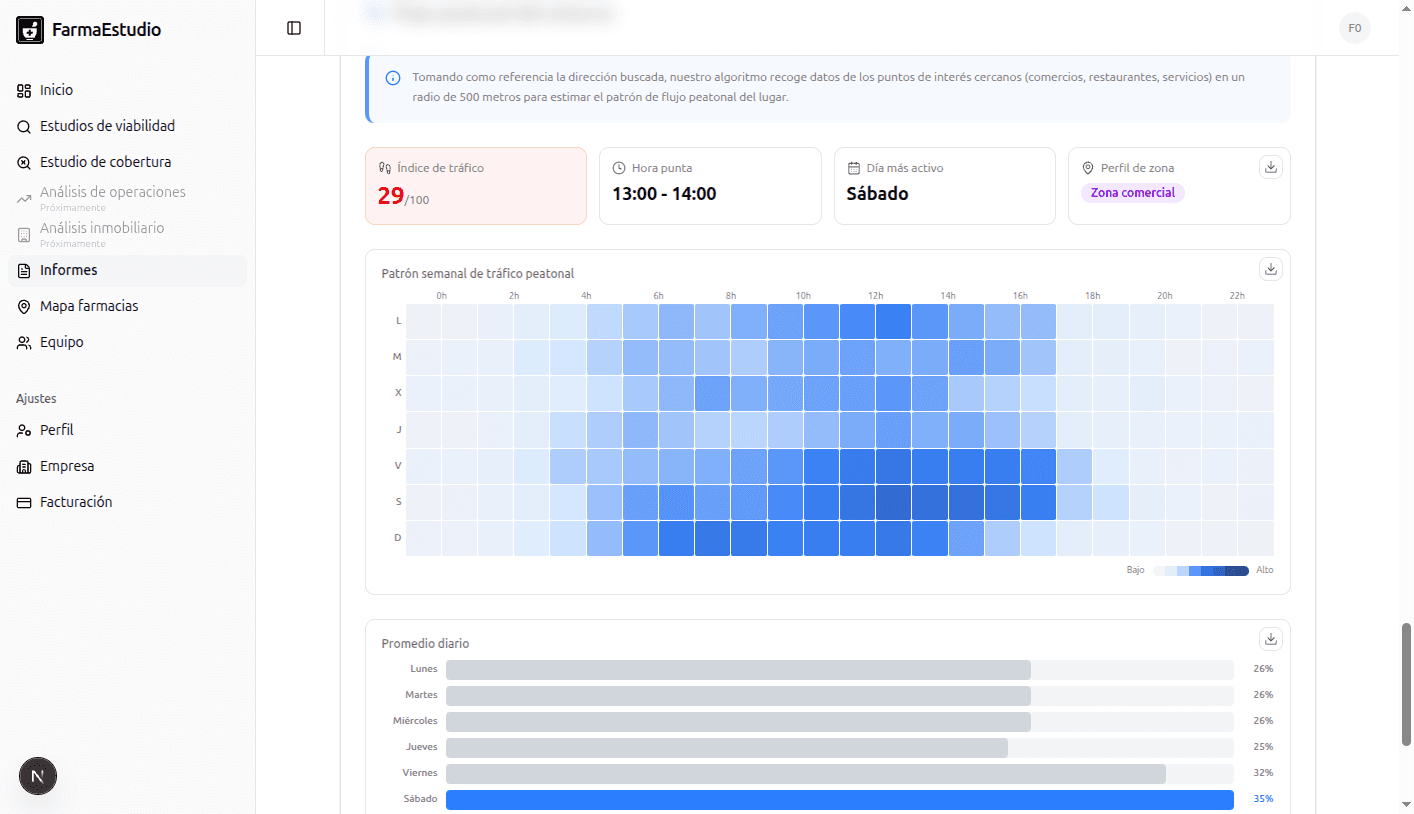Select Informes in the sidebar

tap(68, 271)
